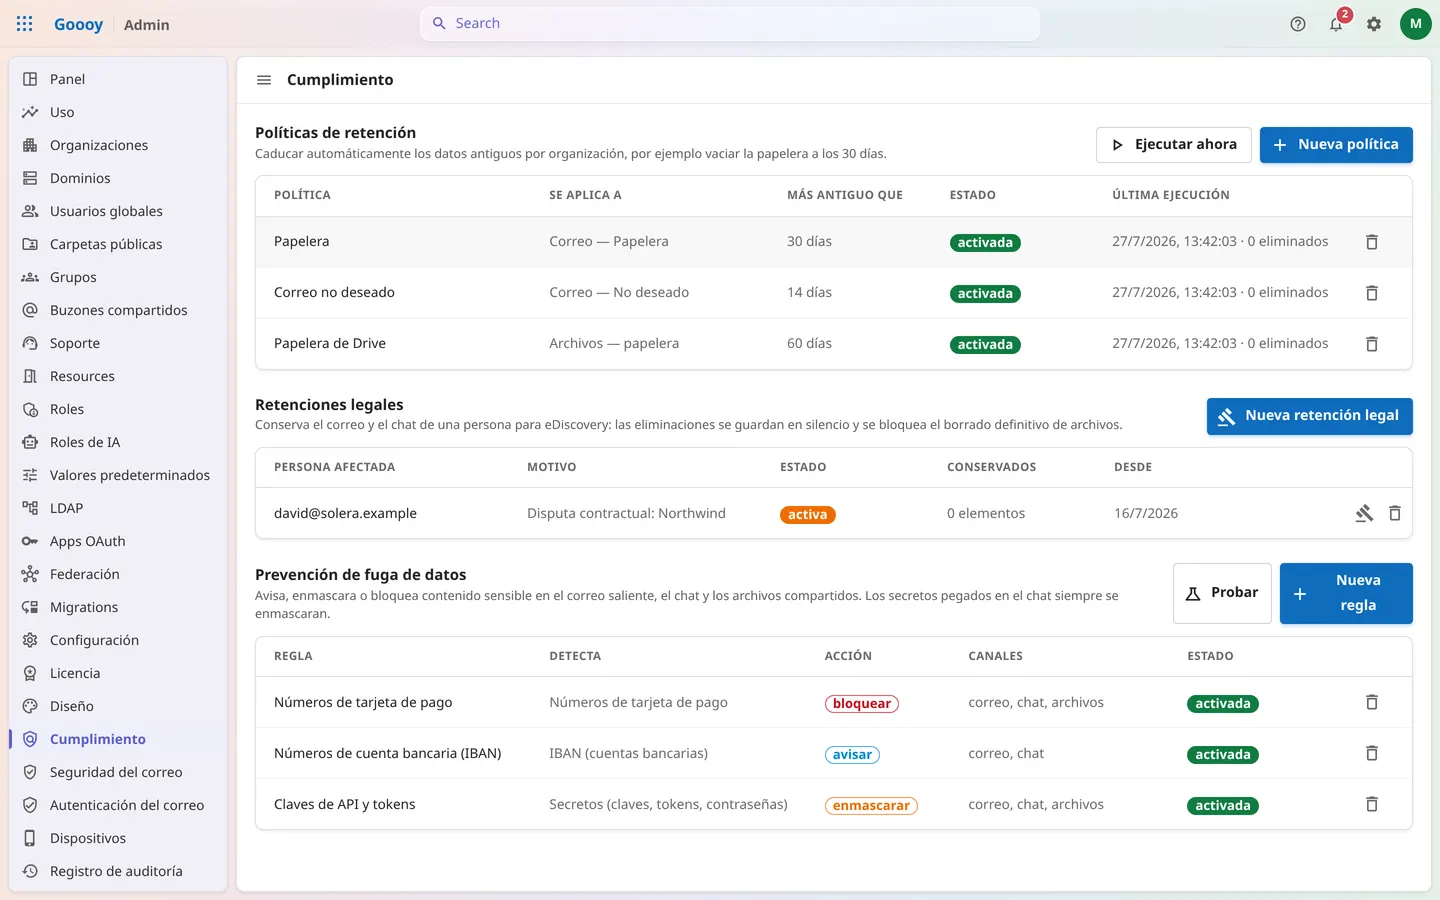Delete the Papelera de Drive policy
Image resolution: width=1440 pixels, height=900 pixels.
[x=1372, y=344]
